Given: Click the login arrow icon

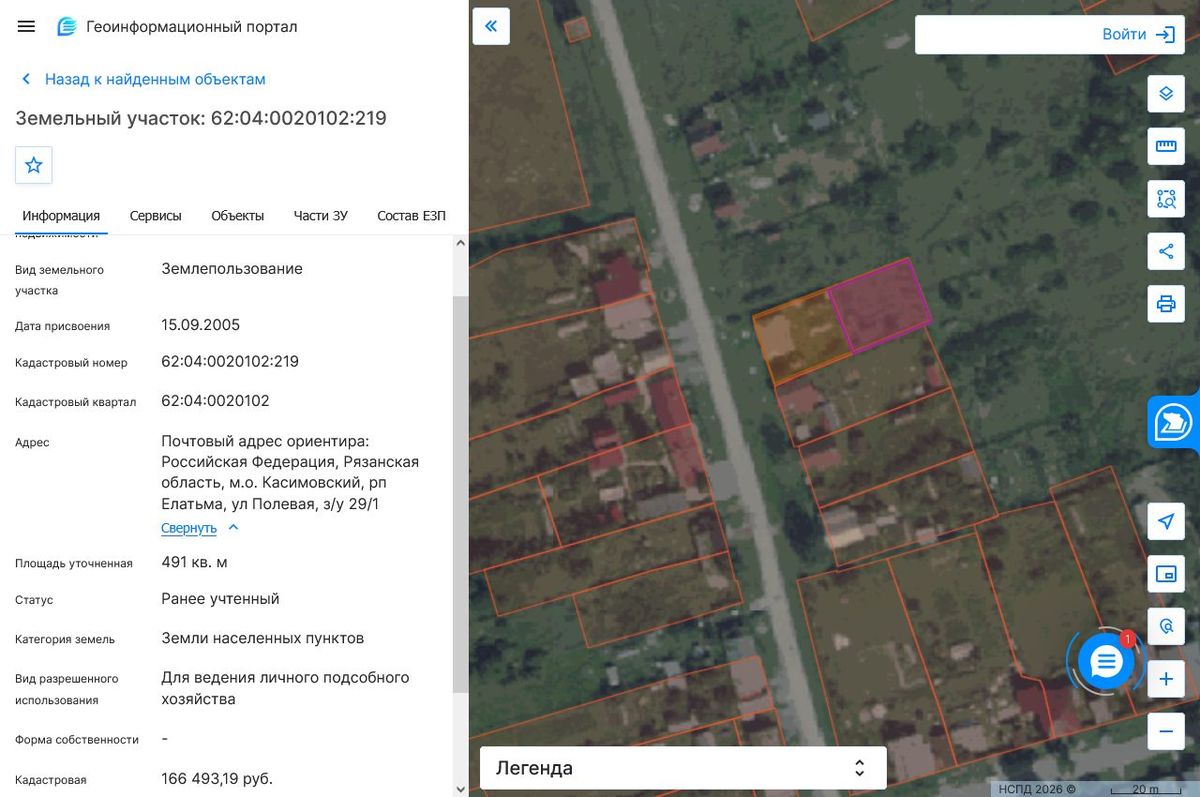Looking at the screenshot, I should click(x=1165, y=34).
